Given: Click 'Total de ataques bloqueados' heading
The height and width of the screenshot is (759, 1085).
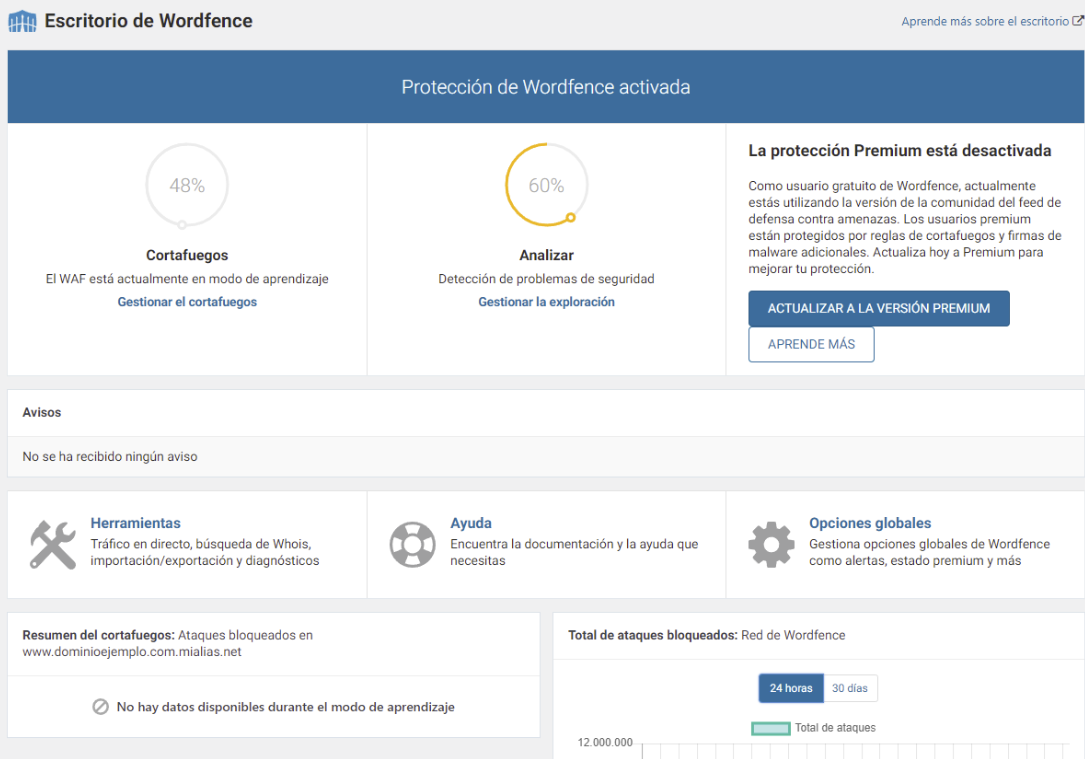Looking at the screenshot, I should pos(653,635).
